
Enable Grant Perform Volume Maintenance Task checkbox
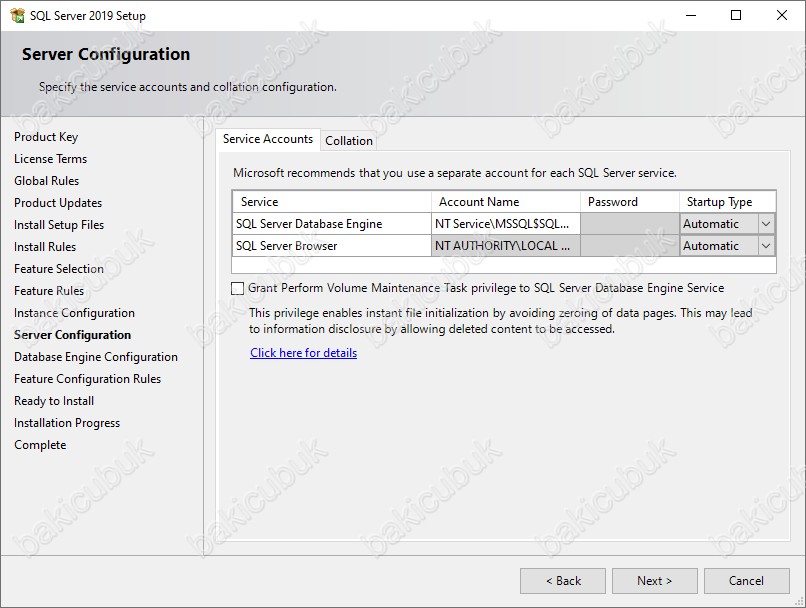coord(237,288)
